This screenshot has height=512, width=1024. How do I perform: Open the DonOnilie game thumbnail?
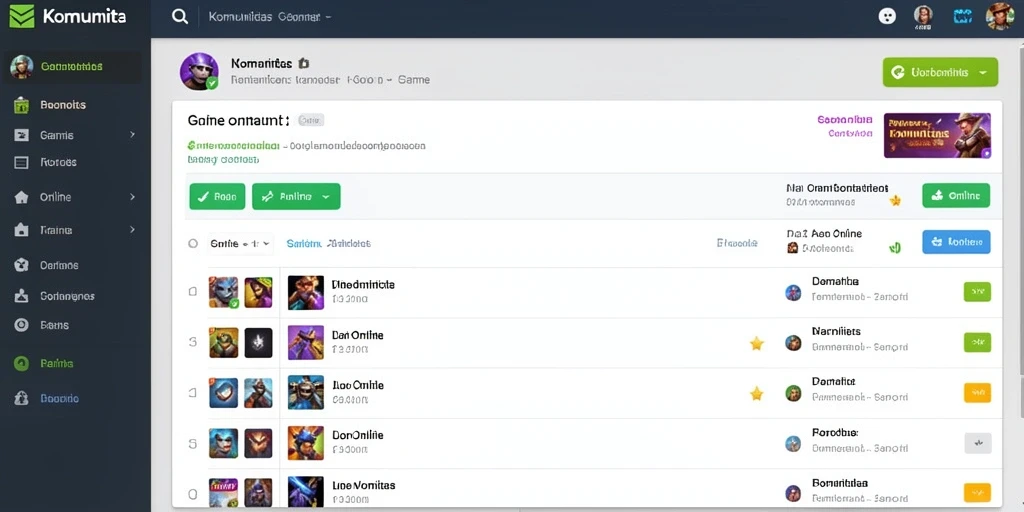point(306,443)
